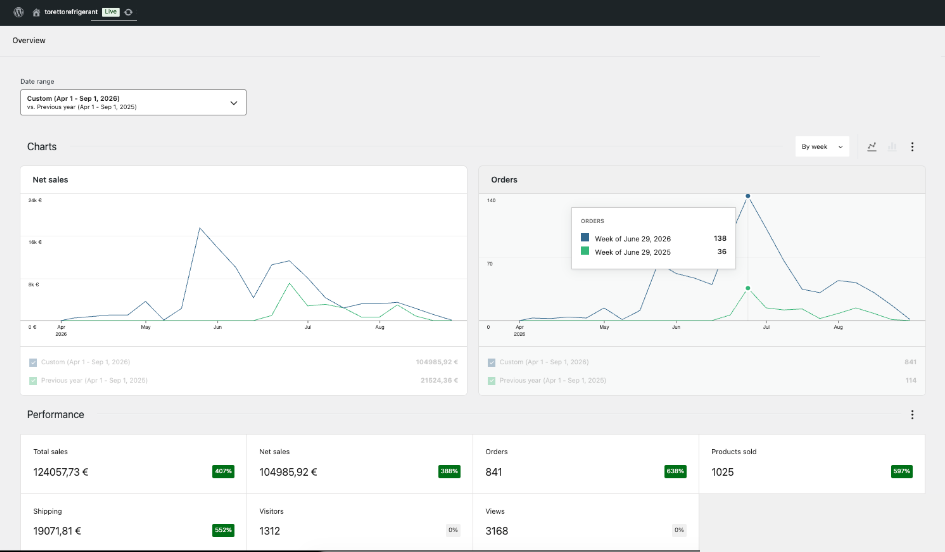Click the chevron in the date range box
The image size is (945, 552).
tap(234, 103)
